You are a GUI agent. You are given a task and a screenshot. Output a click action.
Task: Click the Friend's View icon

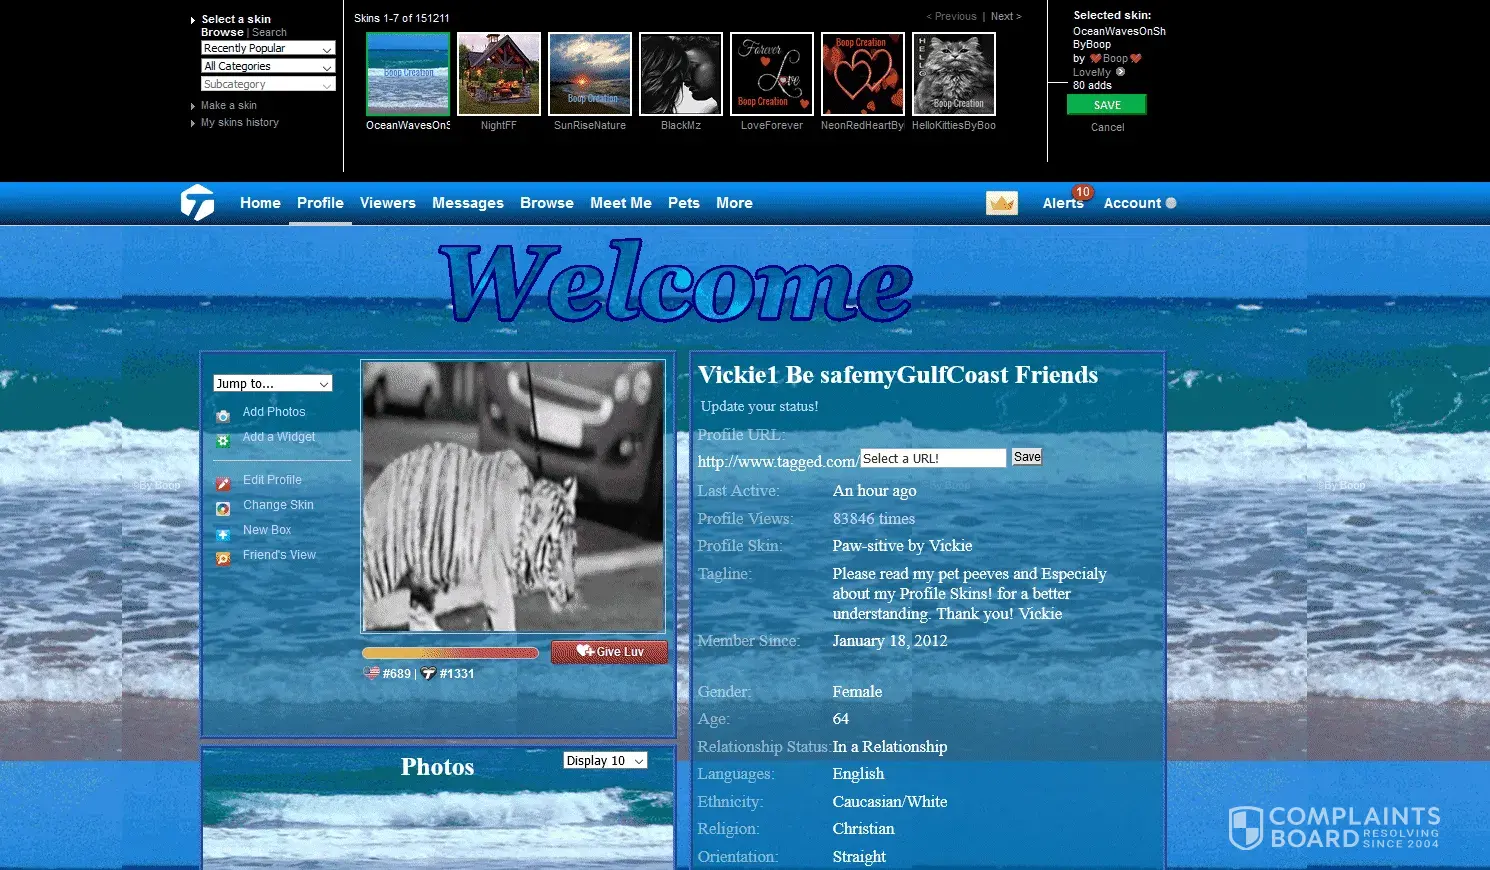223,558
